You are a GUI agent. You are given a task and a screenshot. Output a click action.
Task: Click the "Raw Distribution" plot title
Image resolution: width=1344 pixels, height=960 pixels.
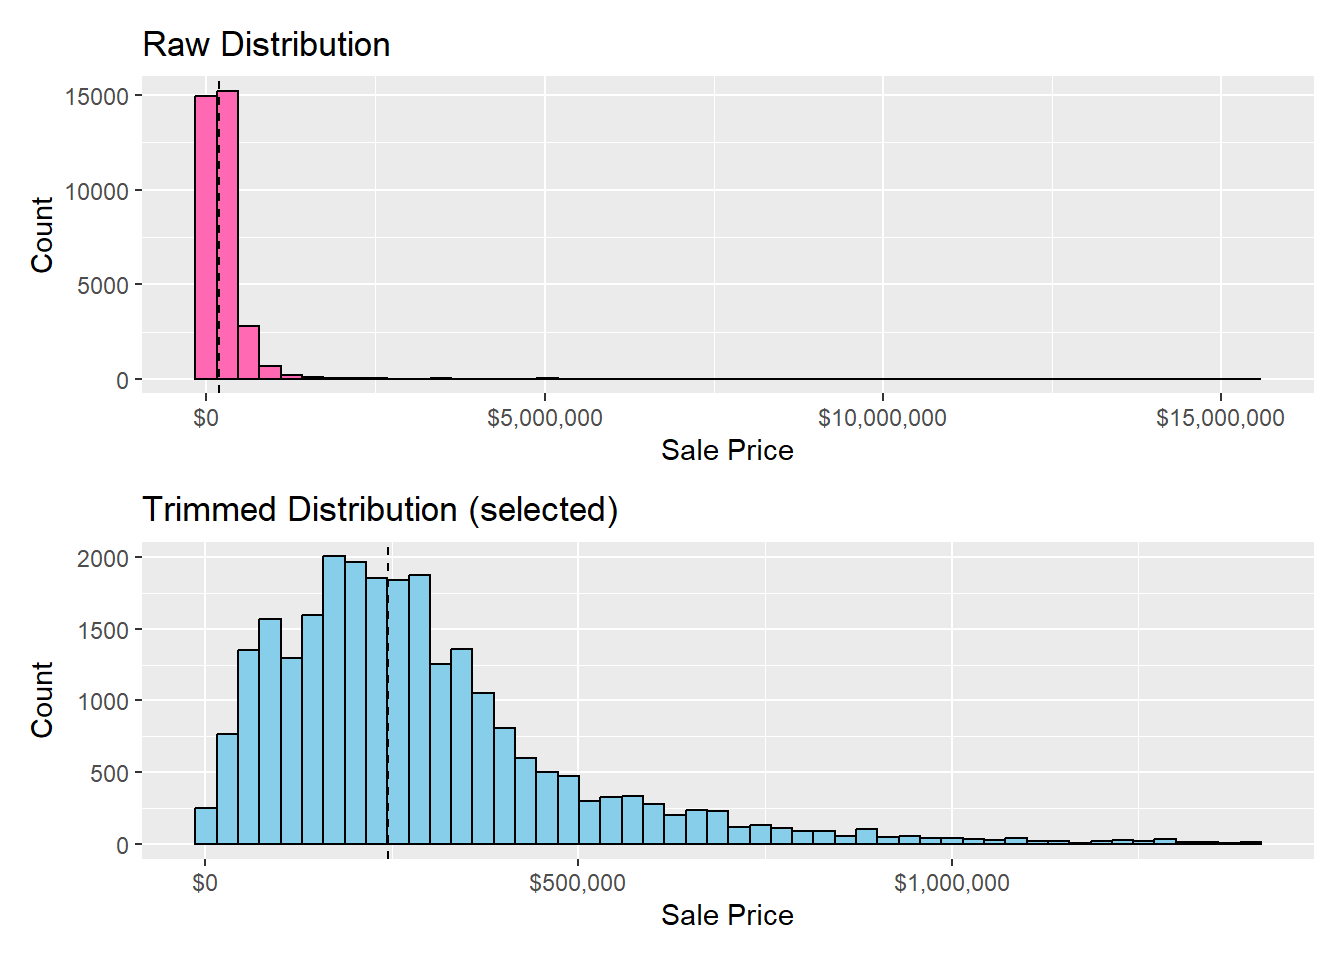point(266,45)
